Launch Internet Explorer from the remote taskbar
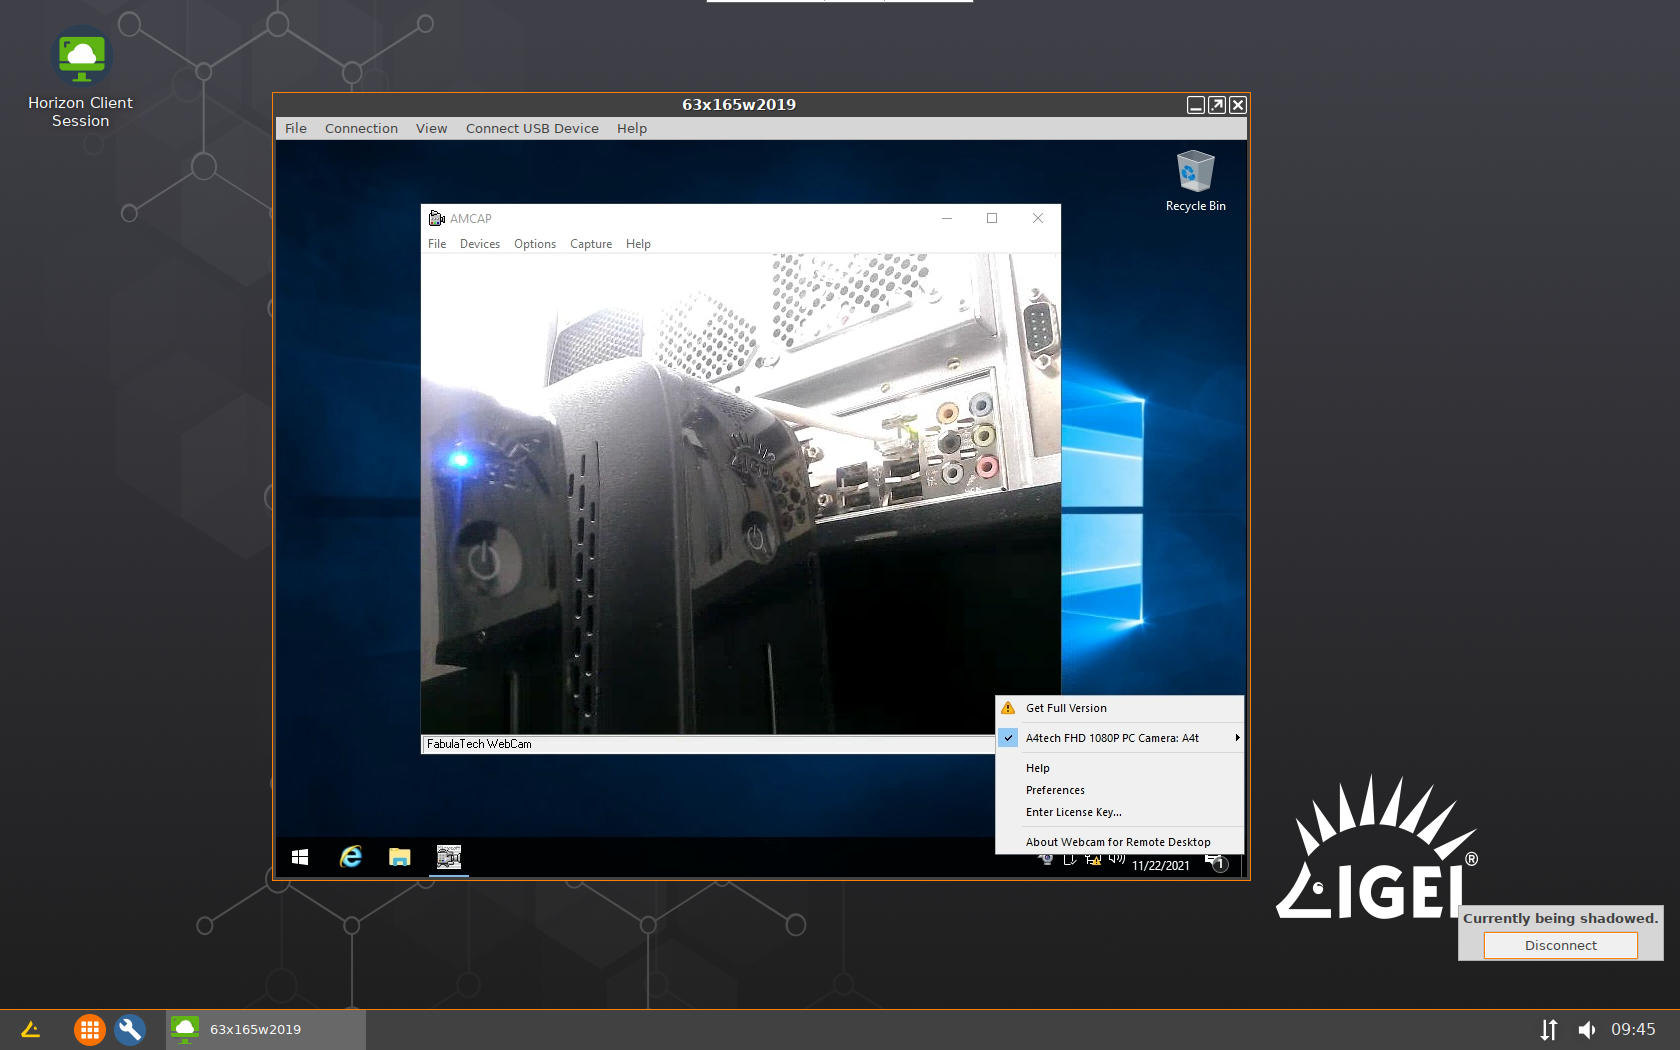Viewport: 1680px width, 1050px height. click(x=350, y=857)
